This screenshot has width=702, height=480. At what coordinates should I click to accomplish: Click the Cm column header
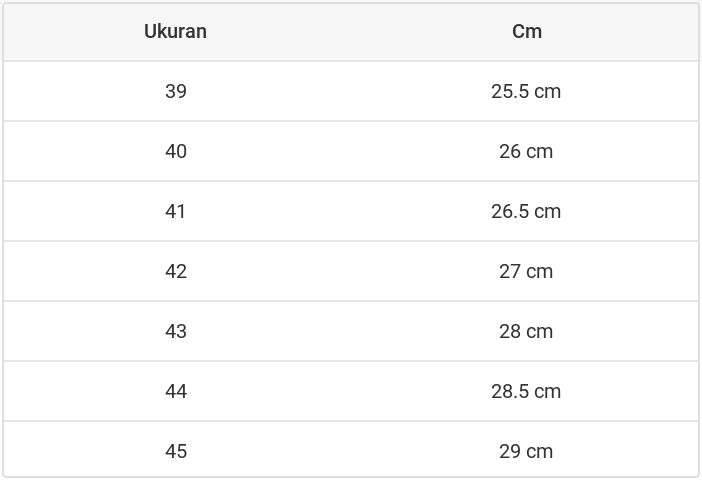click(x=526, y=31)
